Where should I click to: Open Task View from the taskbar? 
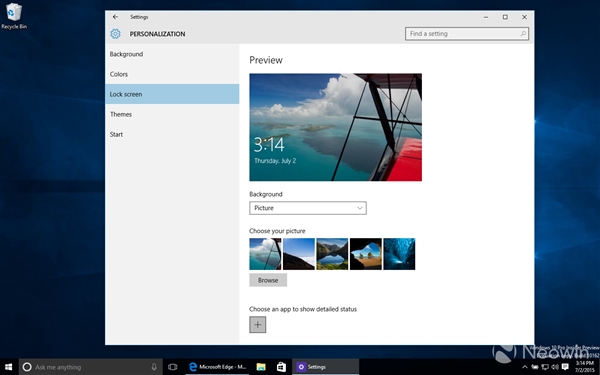pos(173,367)
